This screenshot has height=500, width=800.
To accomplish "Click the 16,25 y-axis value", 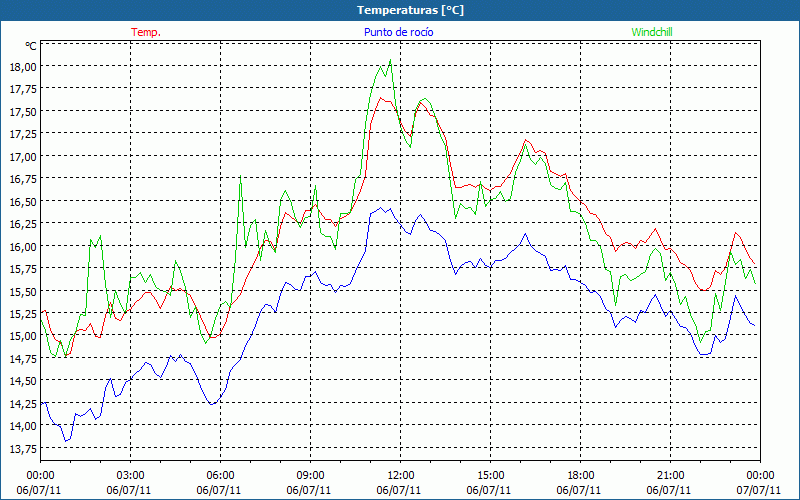I will pos(23,223).
